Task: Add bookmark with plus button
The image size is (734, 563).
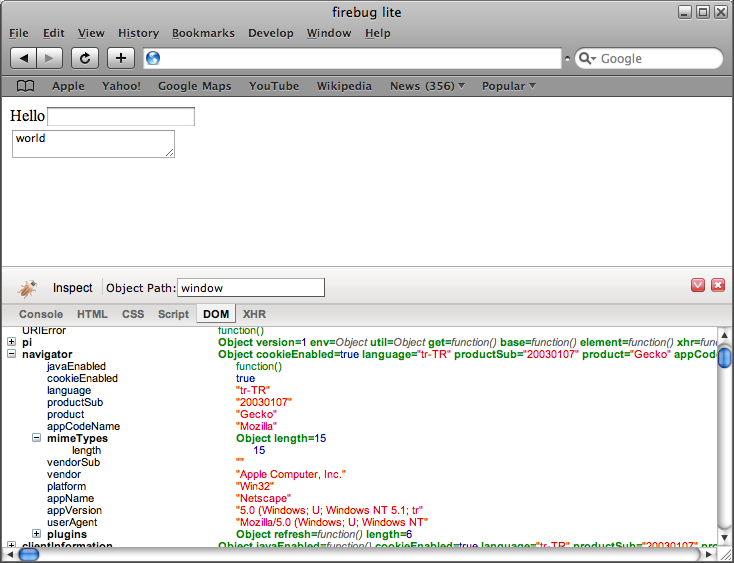Action: click(120, 58)
